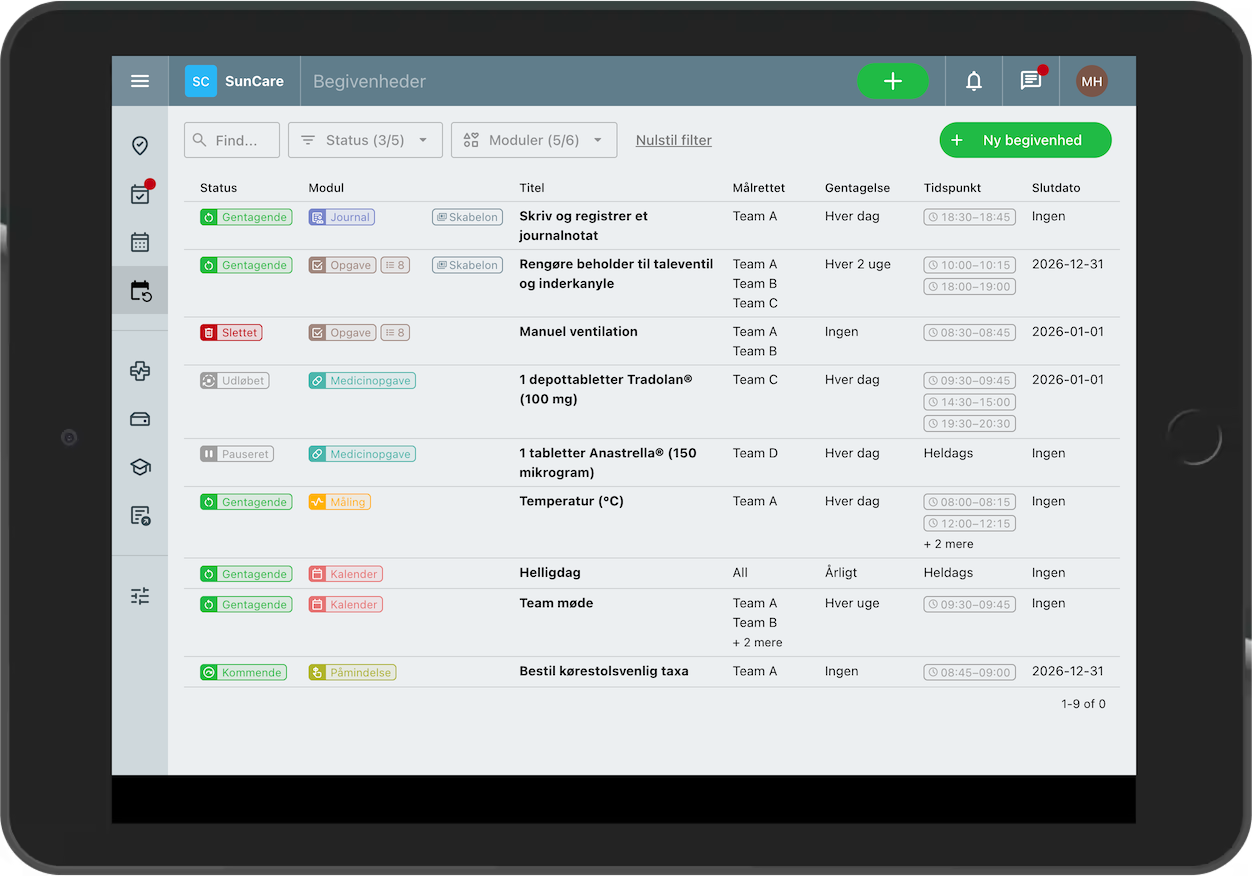
Task: Open the notifications bell icon
Action: click(x=973, y=81)
